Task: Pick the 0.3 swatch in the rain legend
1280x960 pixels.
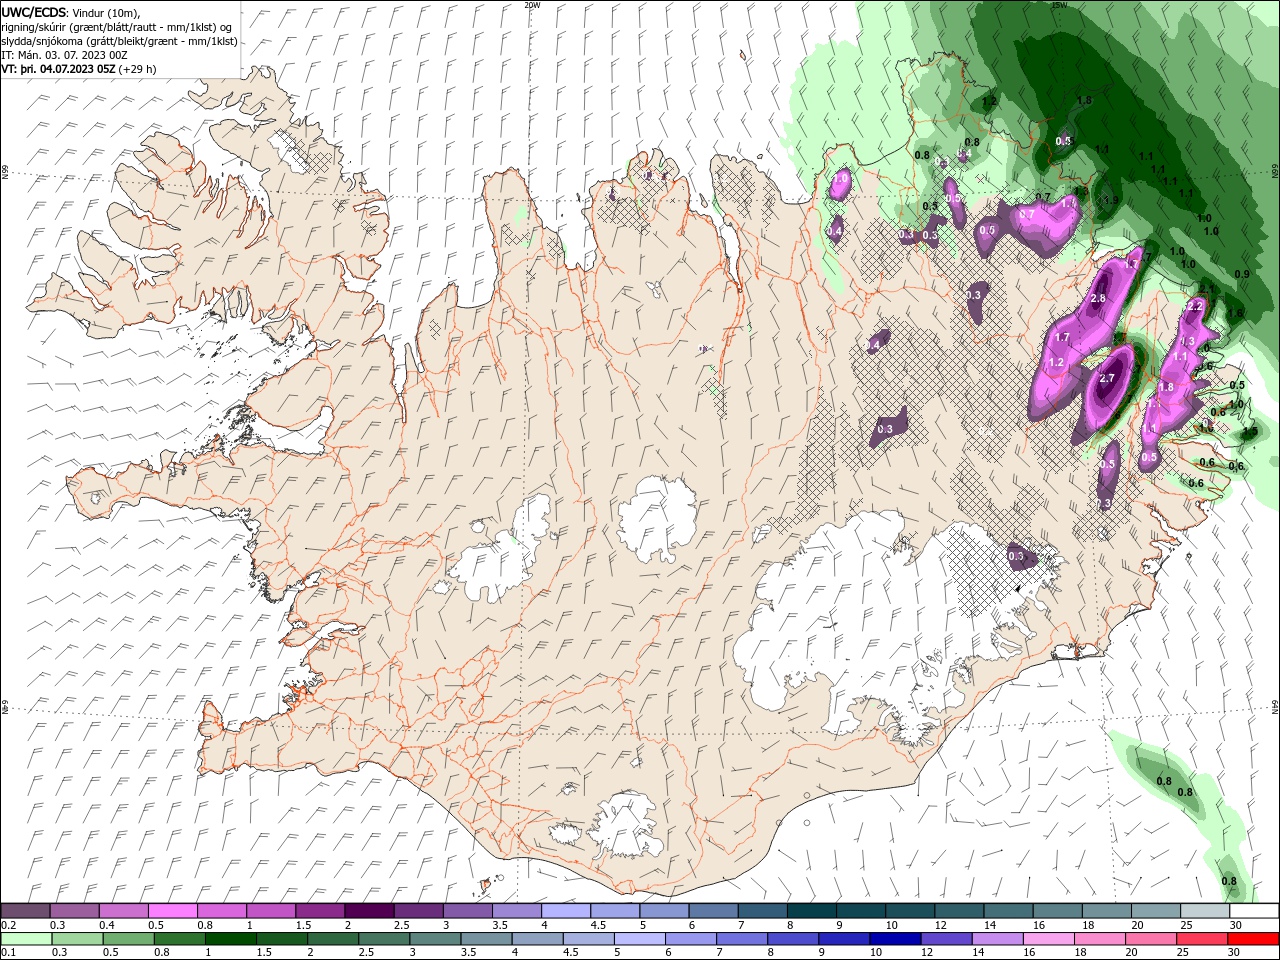Action: [x=77, y=939]
